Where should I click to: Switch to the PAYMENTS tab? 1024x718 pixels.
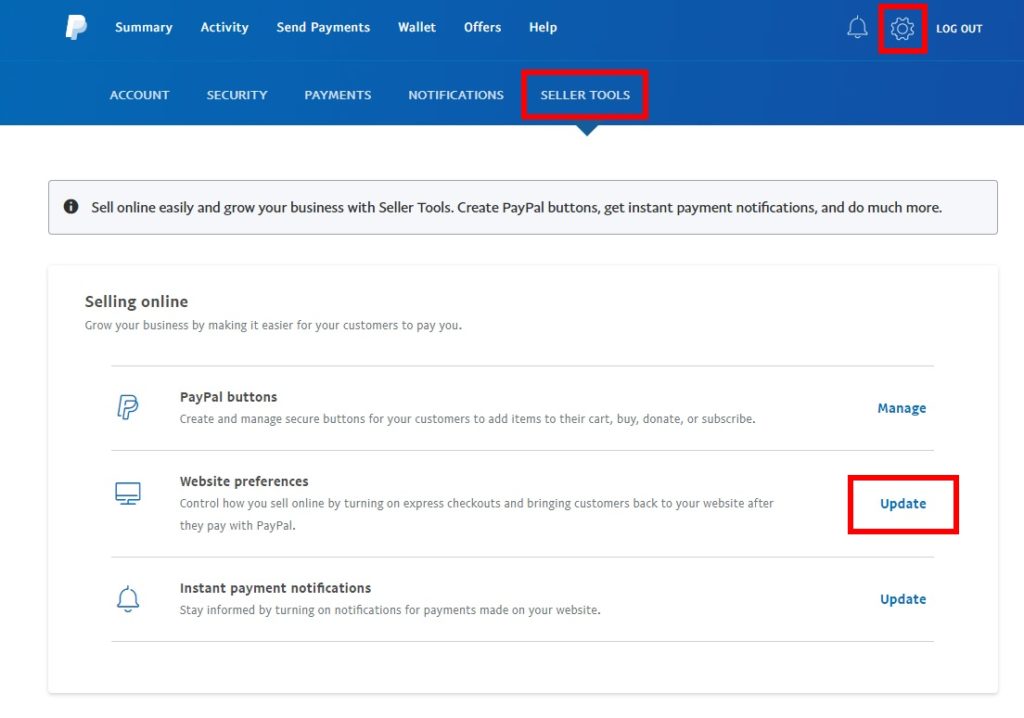click(338, 95)
